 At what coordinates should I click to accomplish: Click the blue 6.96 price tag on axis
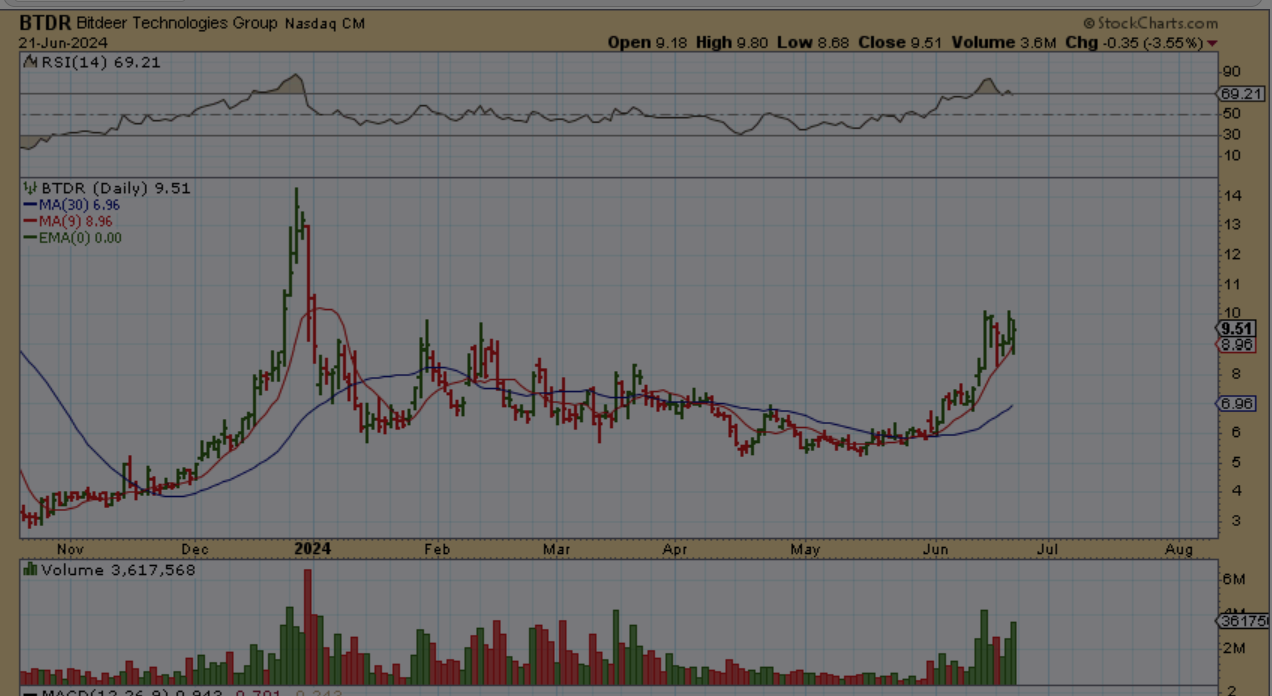point(1238,404)
